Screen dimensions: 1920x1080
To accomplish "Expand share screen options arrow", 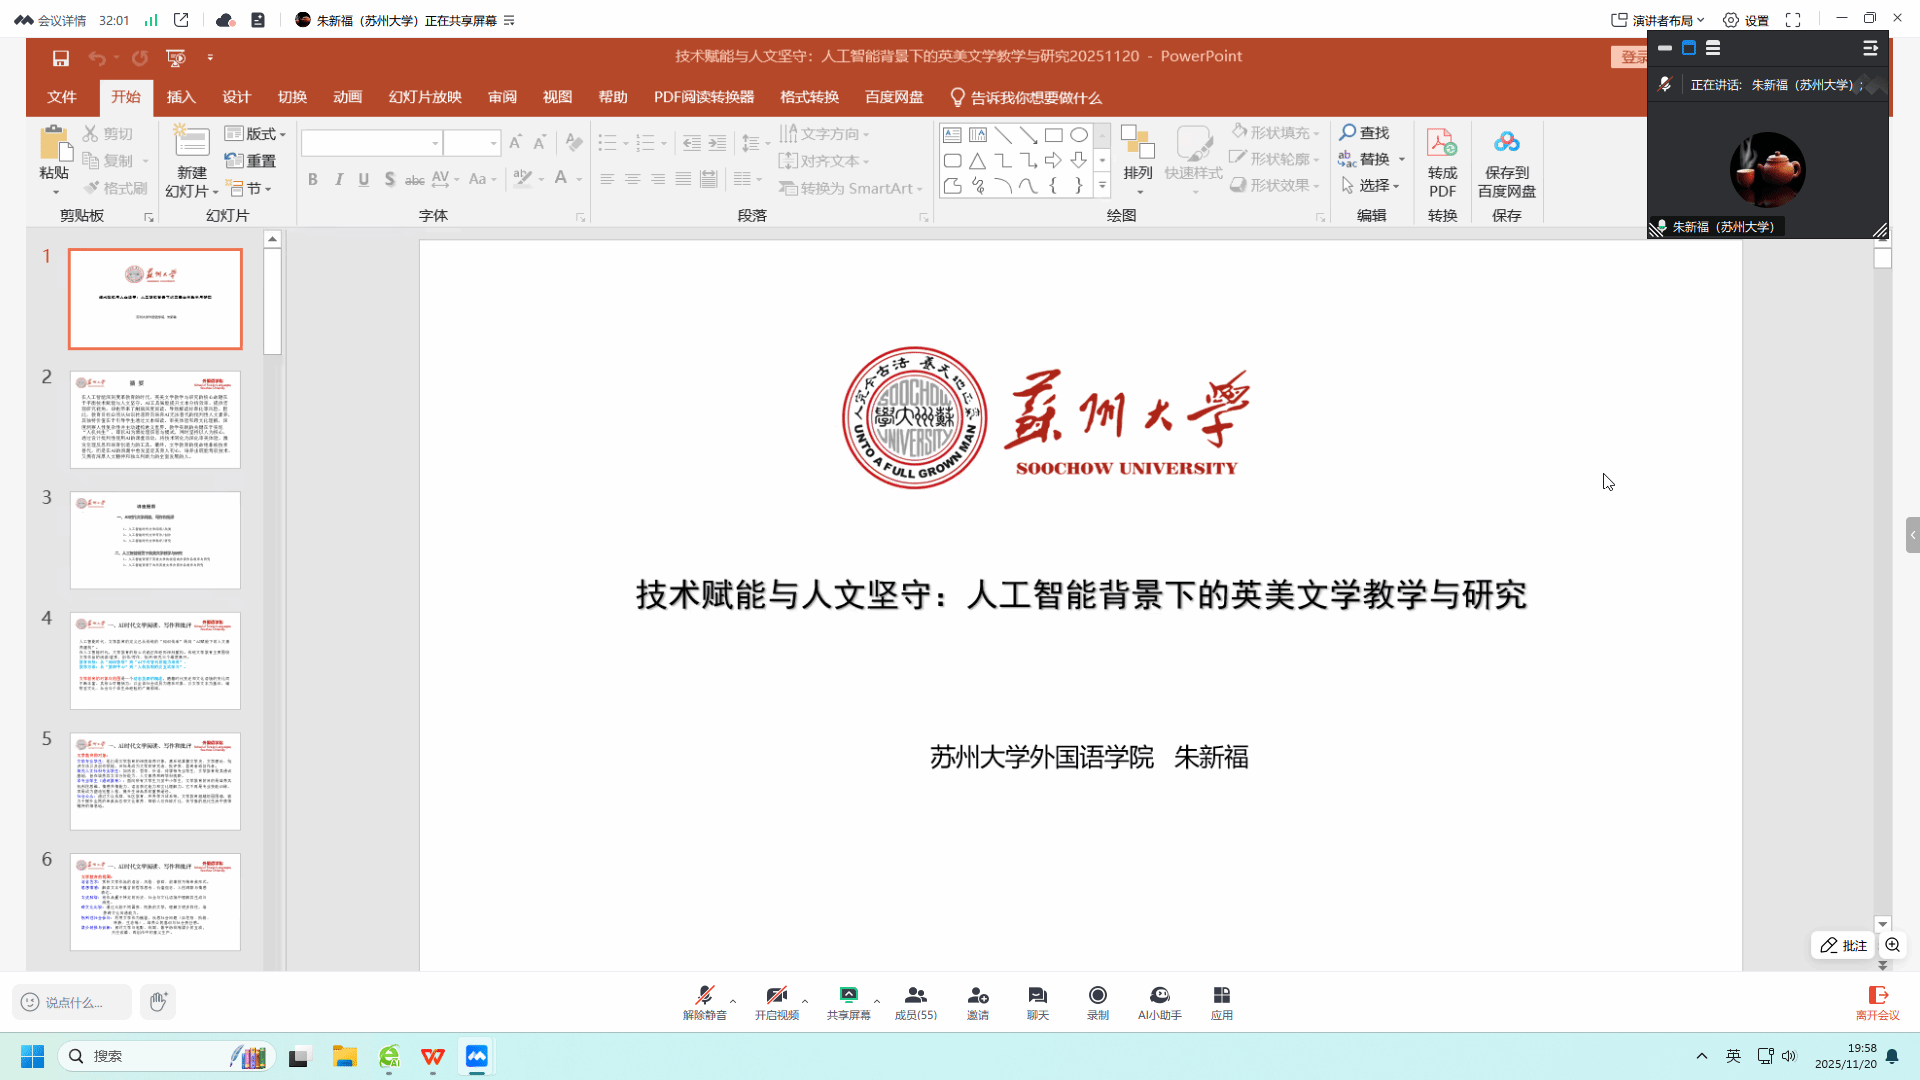I will click(877, 1001).
